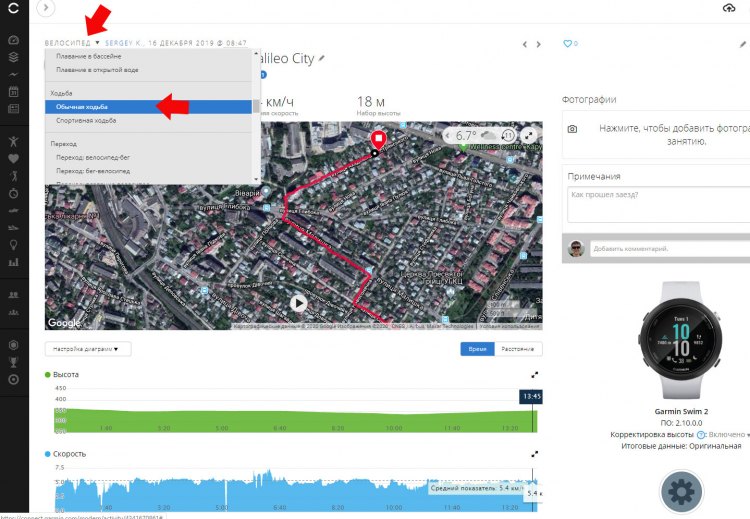This screenshot has height=519, width=750.
Task: Like the activity with heart icon
Action: 567,44
